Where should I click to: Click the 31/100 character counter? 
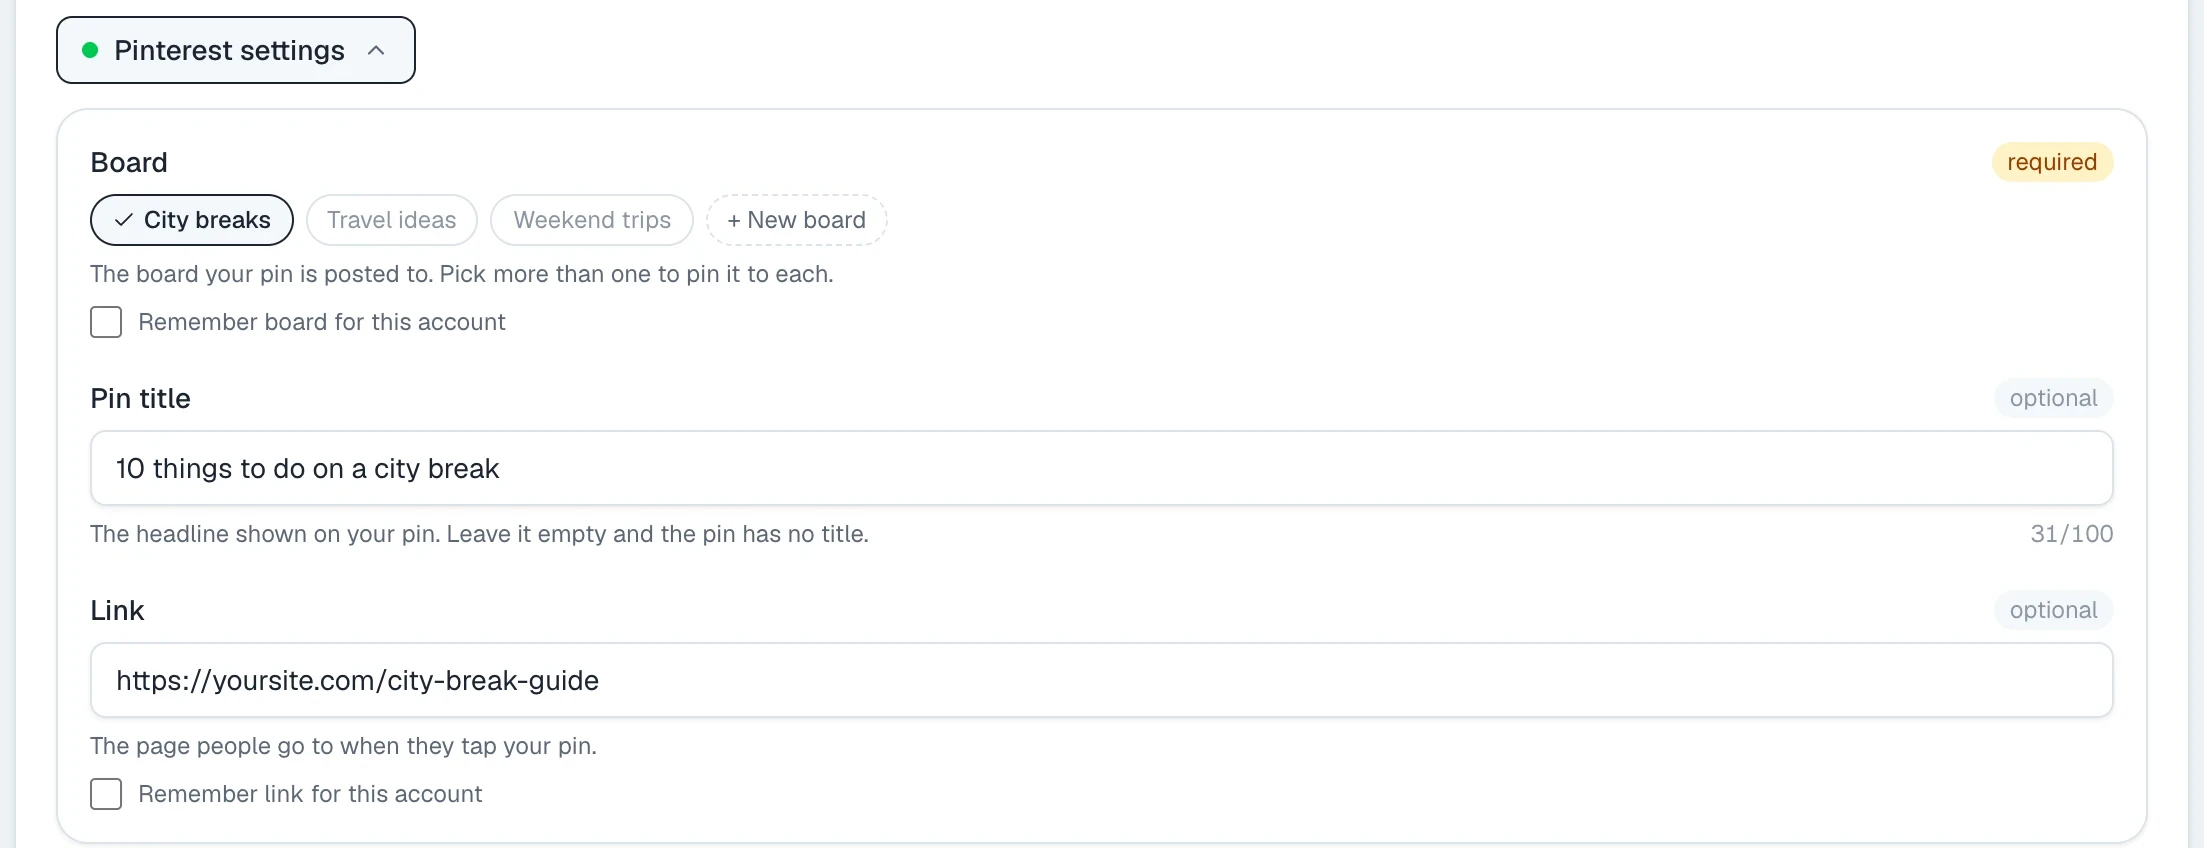(x=2071, y=534)
